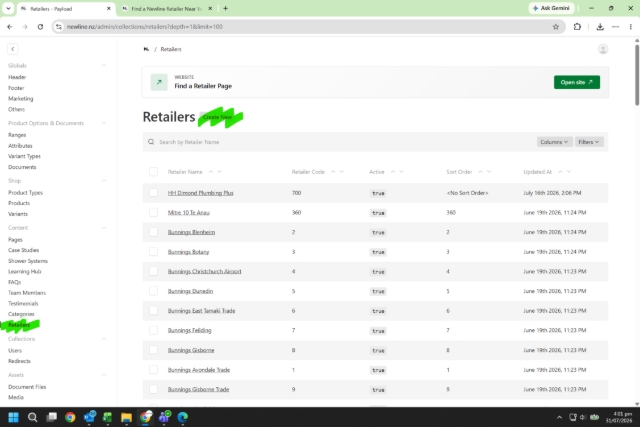The image size is (640, 427).
Task: Open File Explorer from the taskbar
Action: tap(126, 417)
